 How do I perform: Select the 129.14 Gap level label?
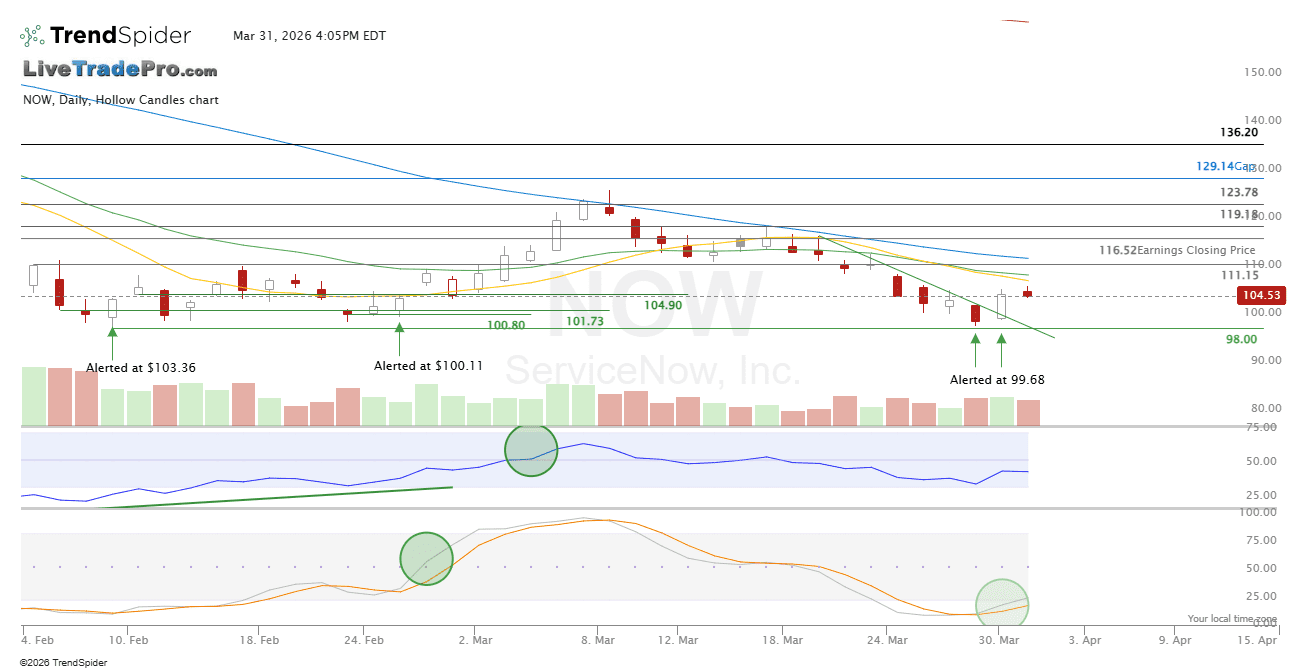(x=1225, y=166)
